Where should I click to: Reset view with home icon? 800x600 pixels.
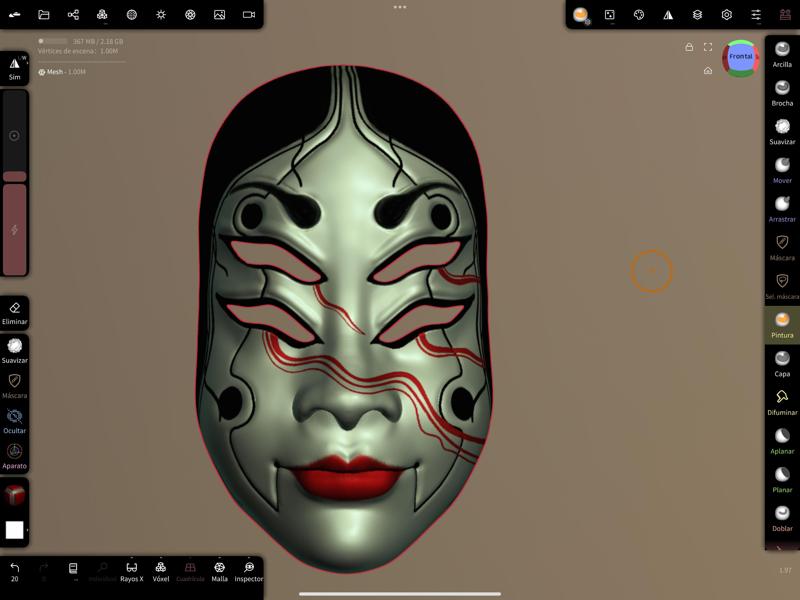click(708, 70)
